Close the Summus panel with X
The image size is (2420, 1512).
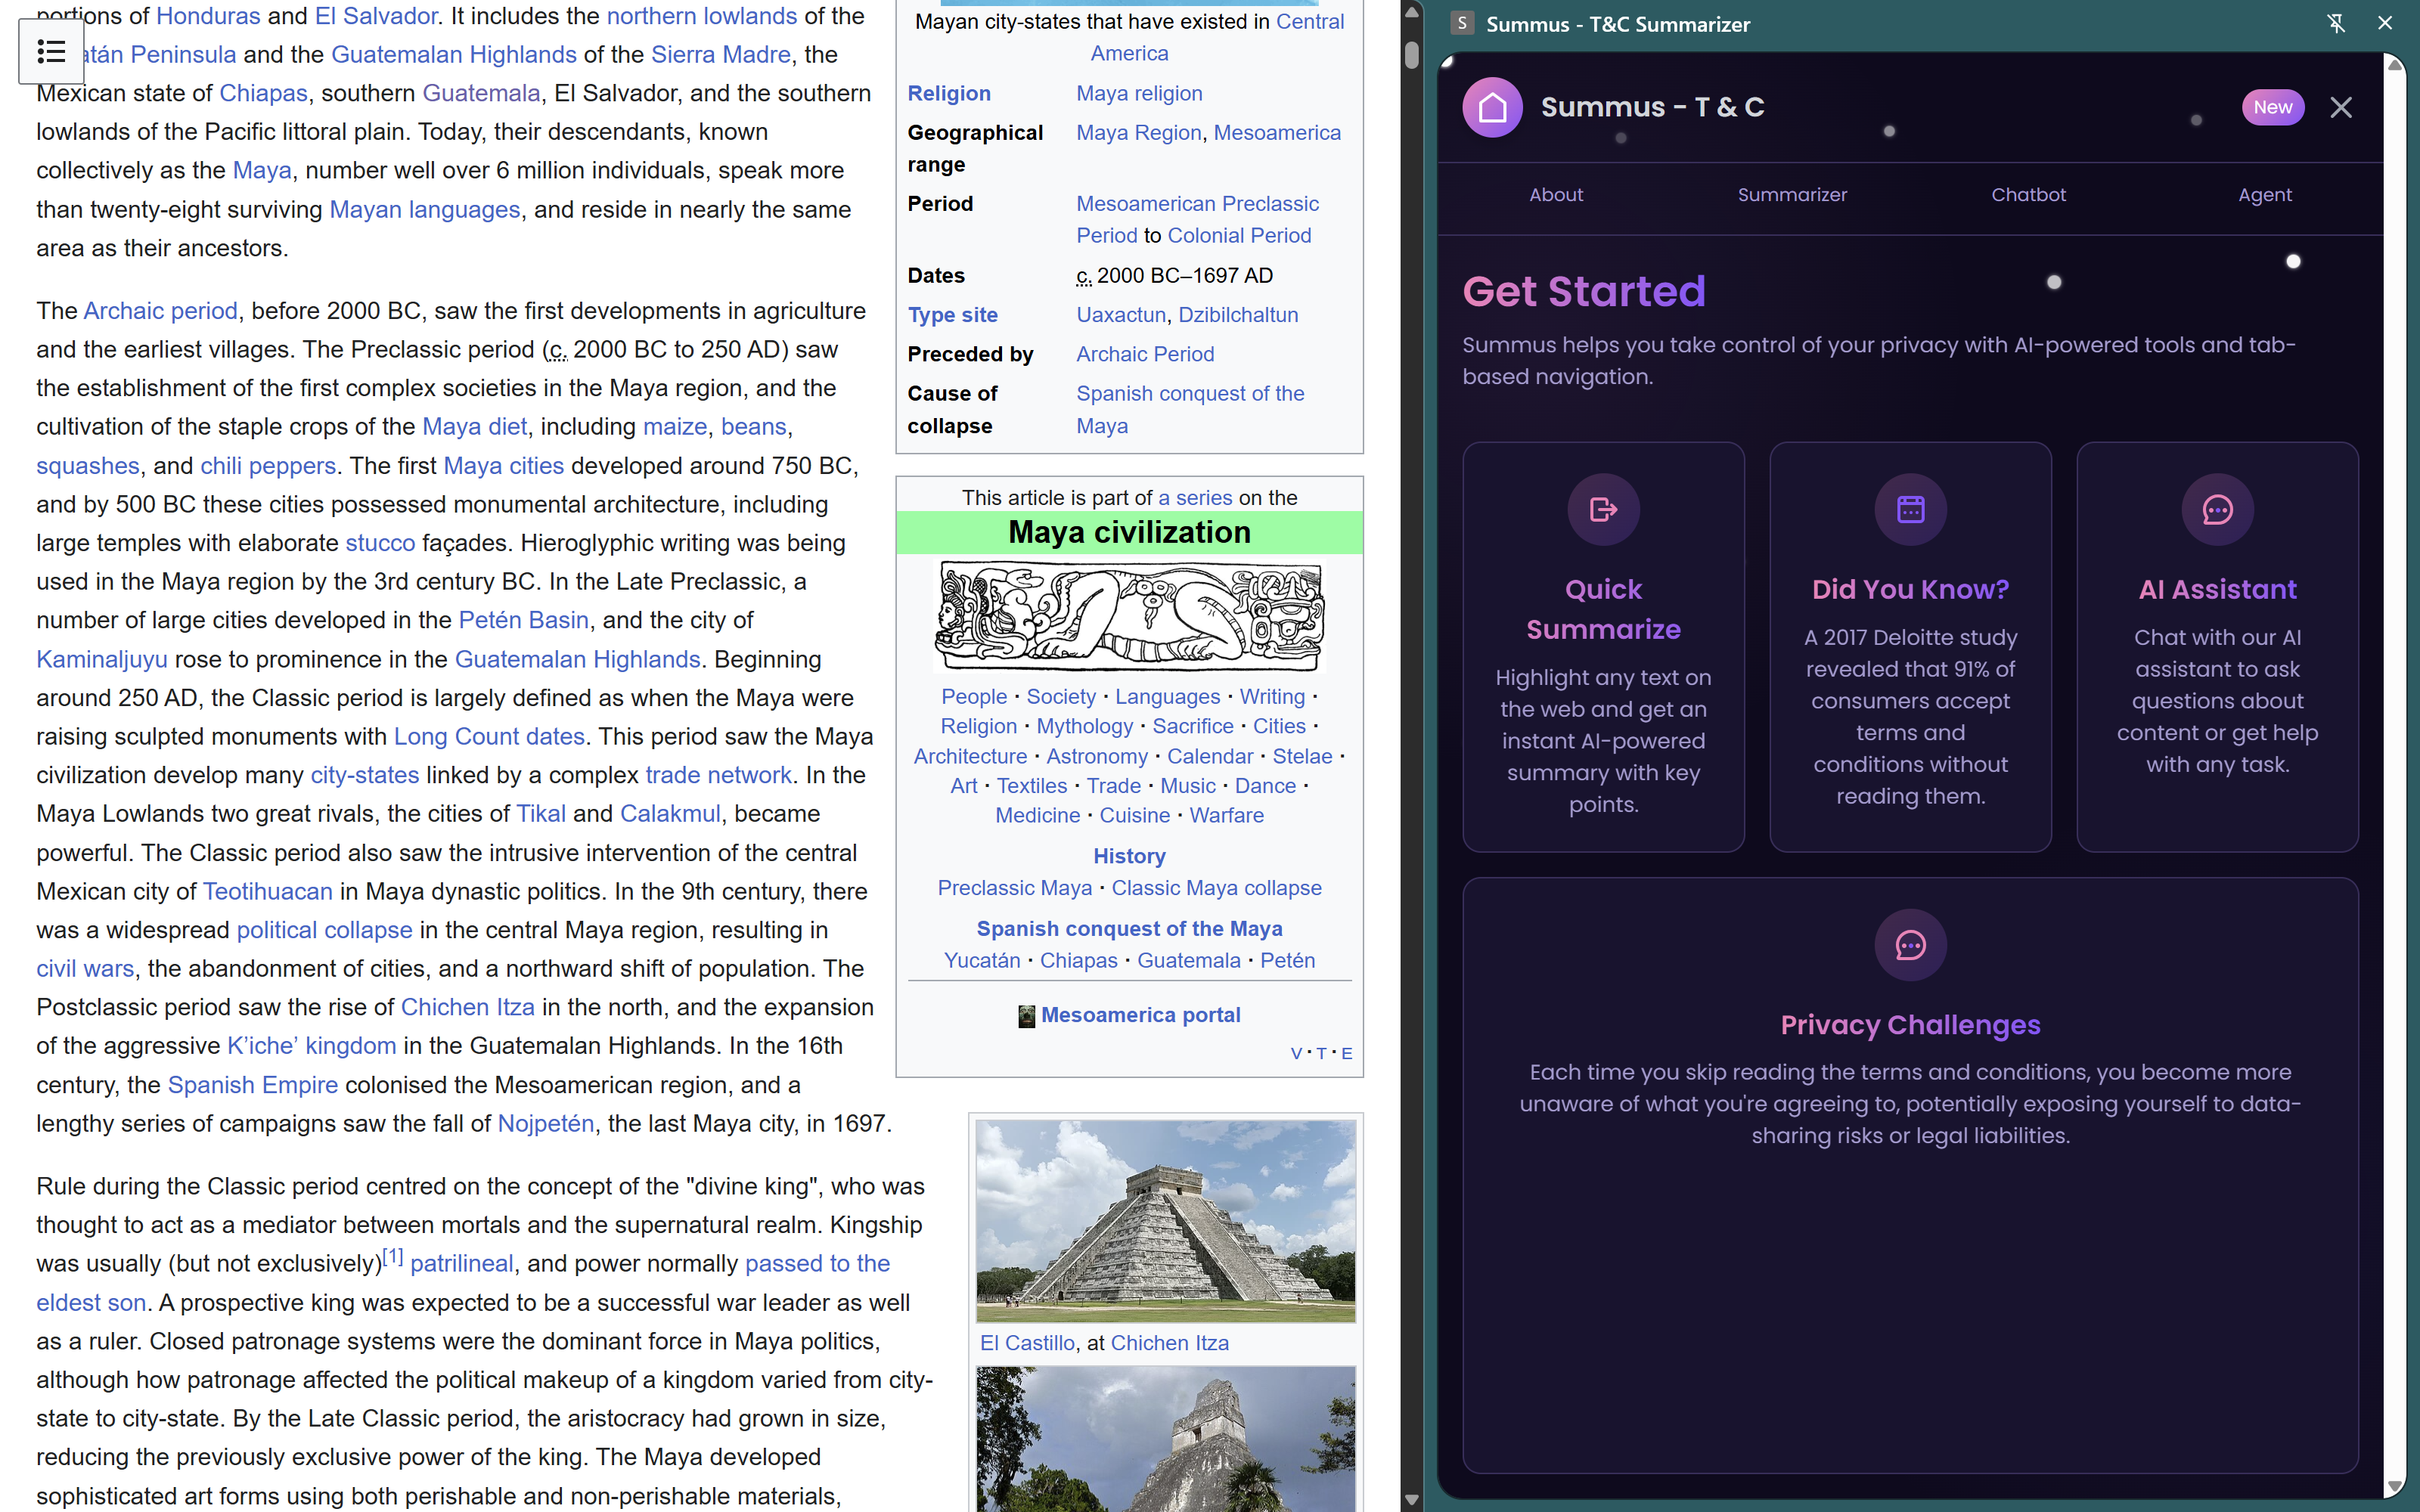point(2341,107)
